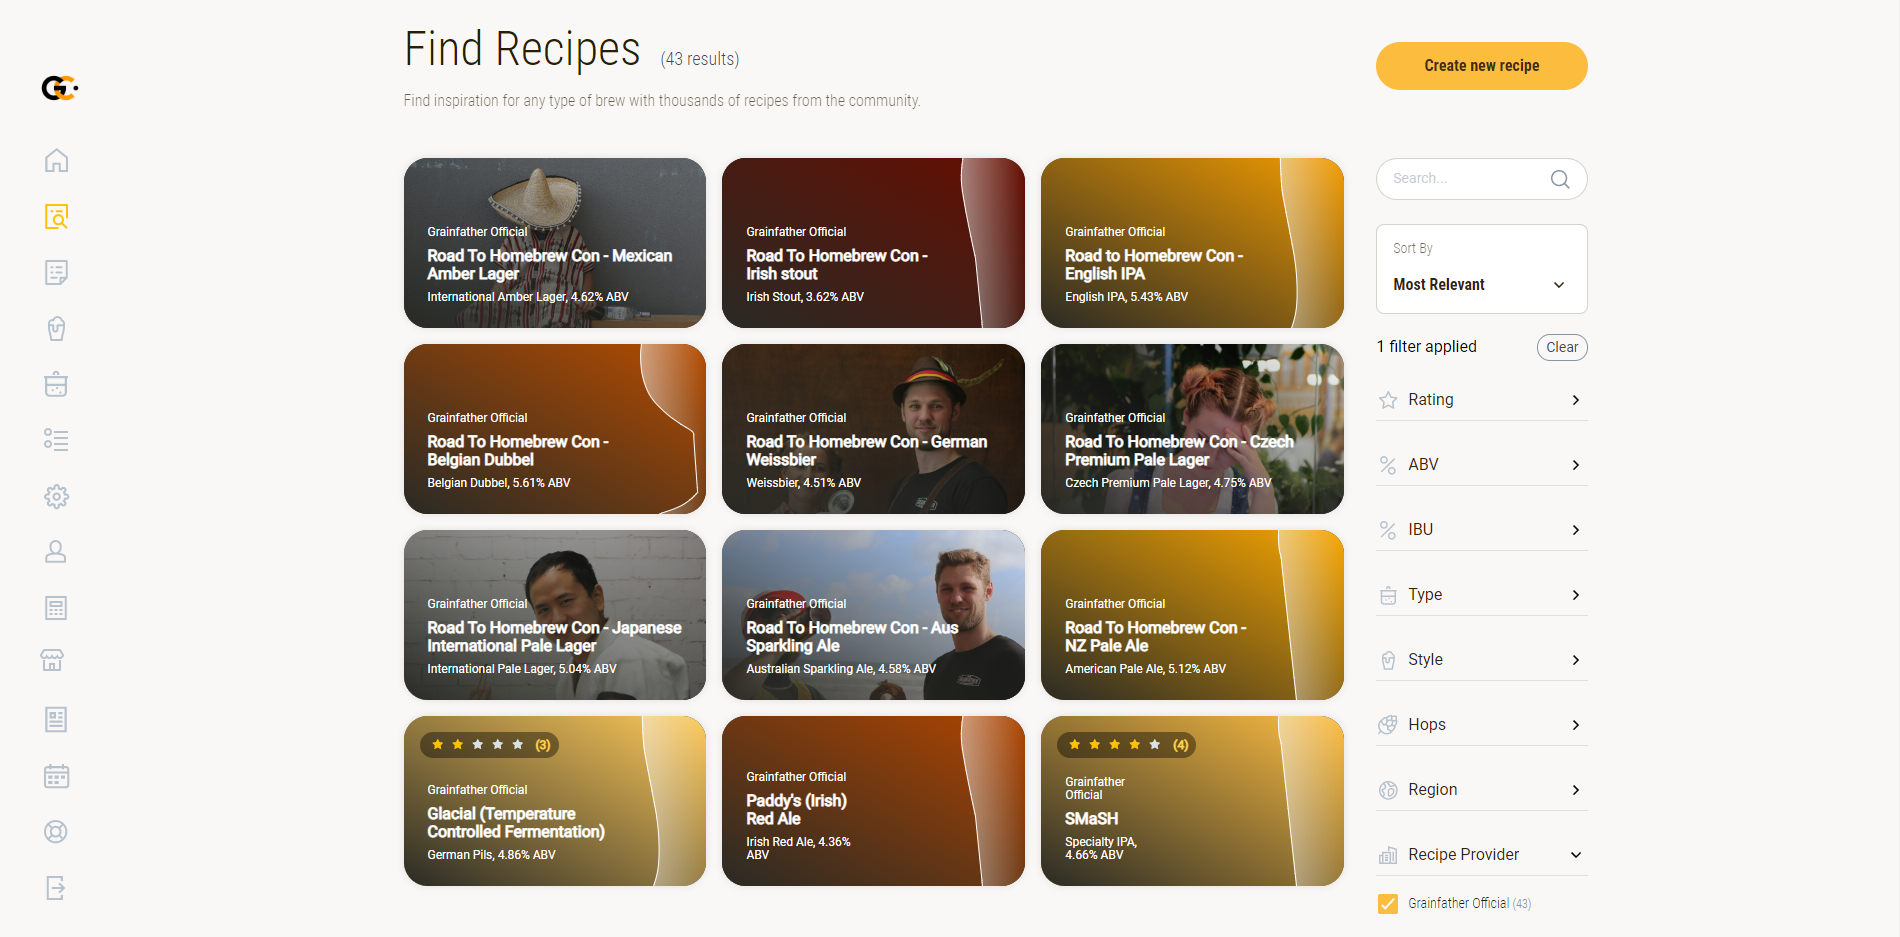This screenshot has height=937, width=1900.
Task: Open the NZ Pale Ale recipe card
Action: pos(1192,615)
